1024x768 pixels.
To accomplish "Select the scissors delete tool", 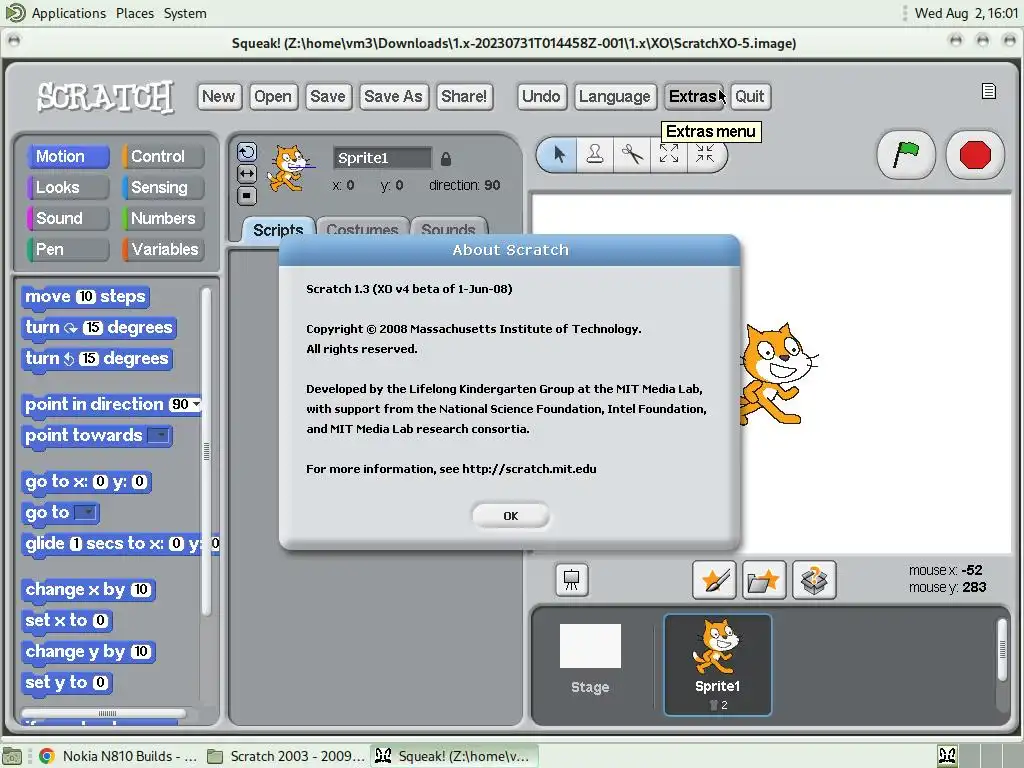I will tap(632, 155).
